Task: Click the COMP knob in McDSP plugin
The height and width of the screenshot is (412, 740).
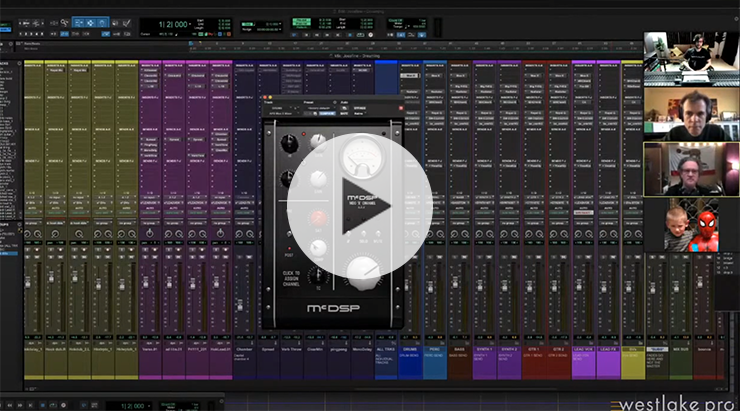Action: point(318,247)
